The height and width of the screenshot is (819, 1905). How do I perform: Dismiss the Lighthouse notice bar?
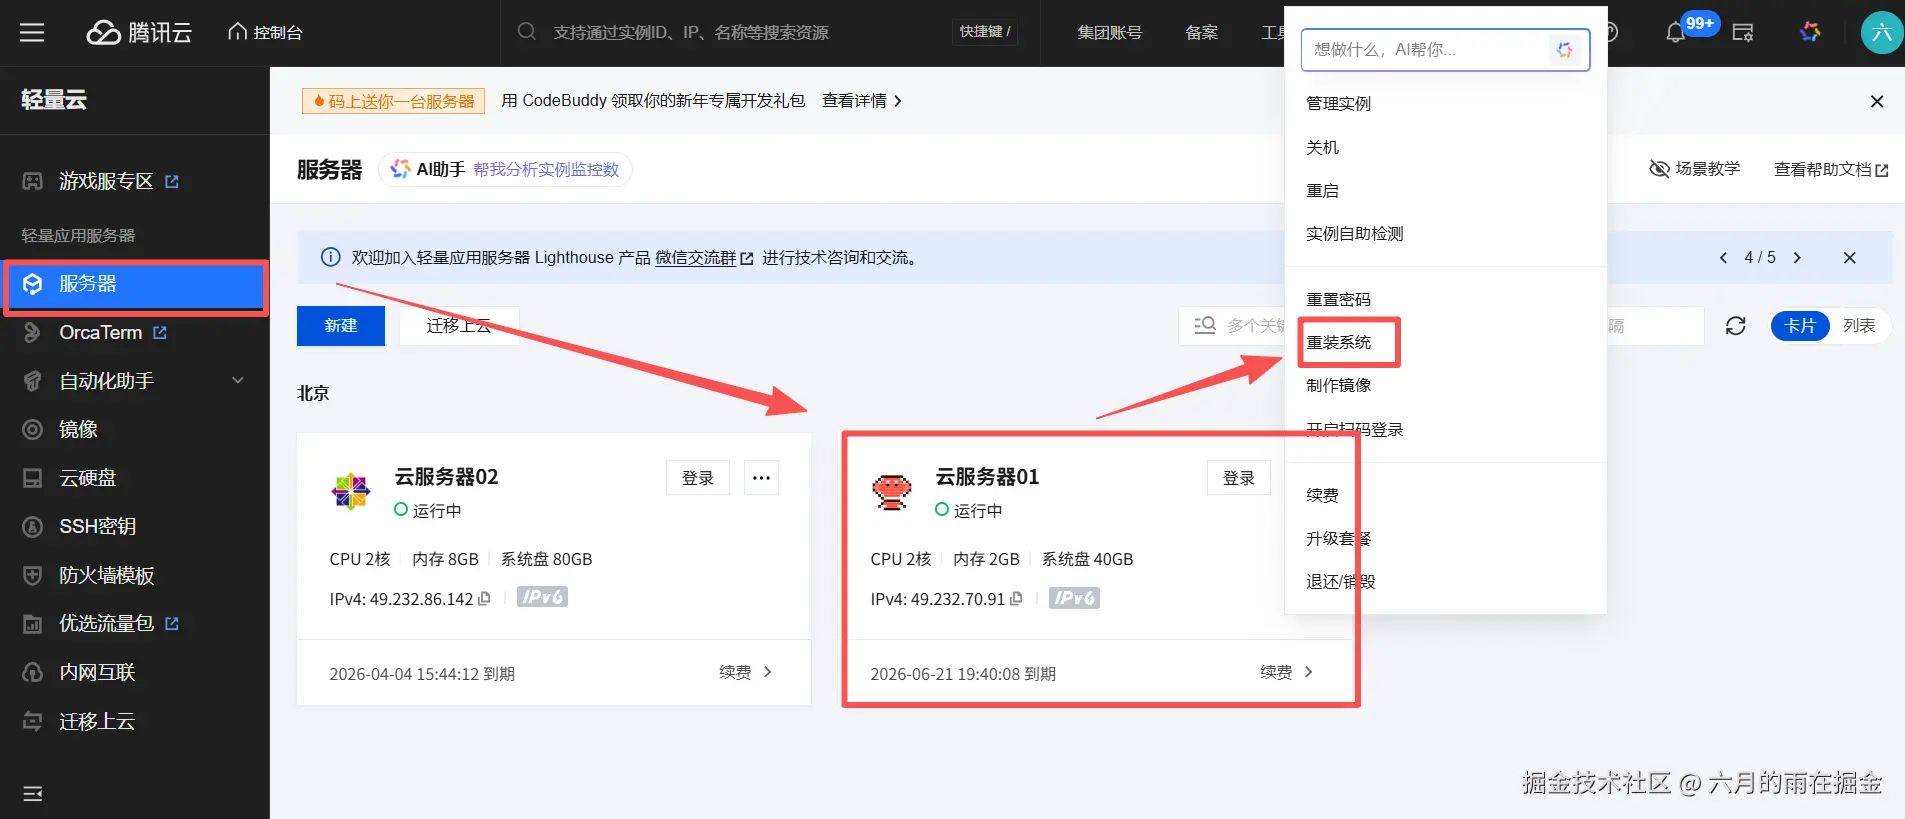(1849, 258)
